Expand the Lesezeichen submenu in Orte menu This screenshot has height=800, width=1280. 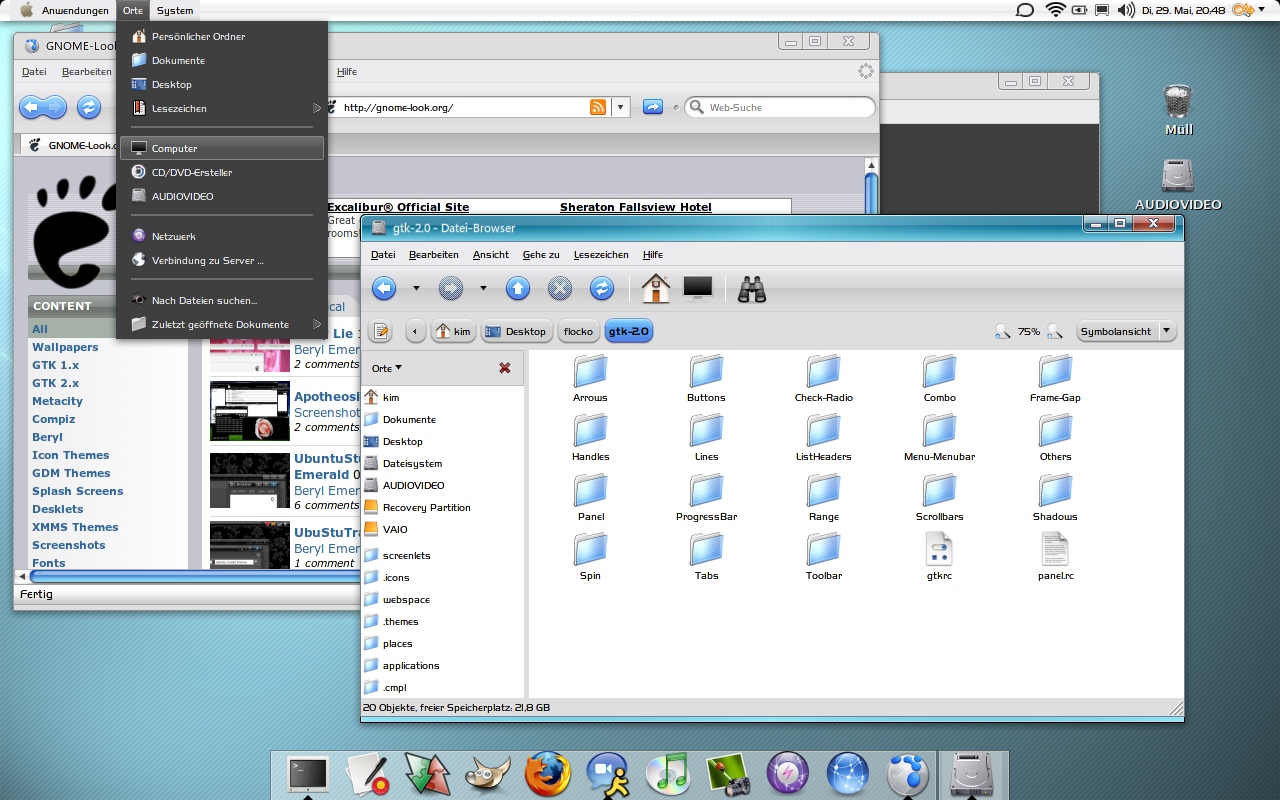221,108
